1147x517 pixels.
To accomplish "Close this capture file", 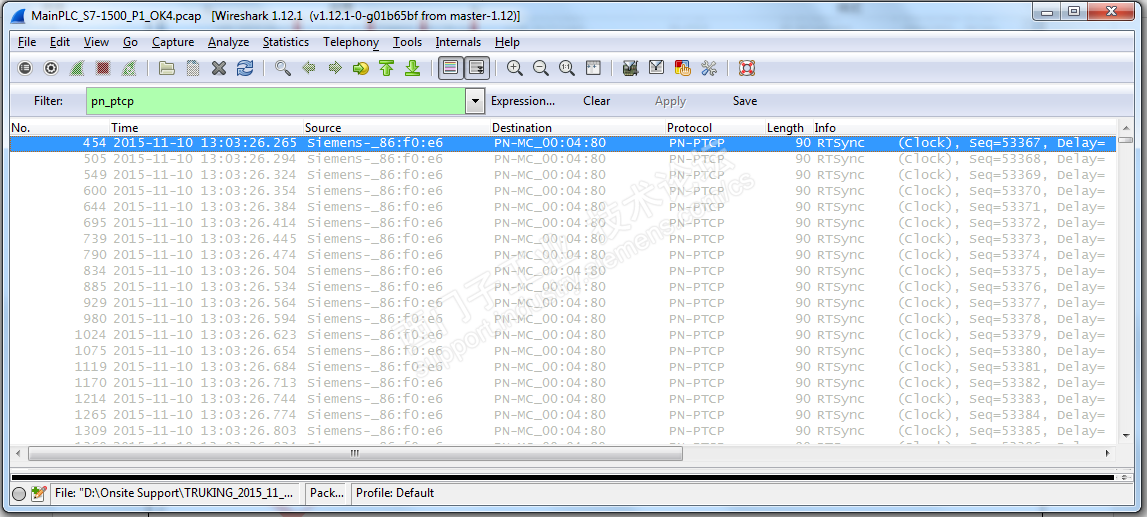I will click(x=219, y=68).
